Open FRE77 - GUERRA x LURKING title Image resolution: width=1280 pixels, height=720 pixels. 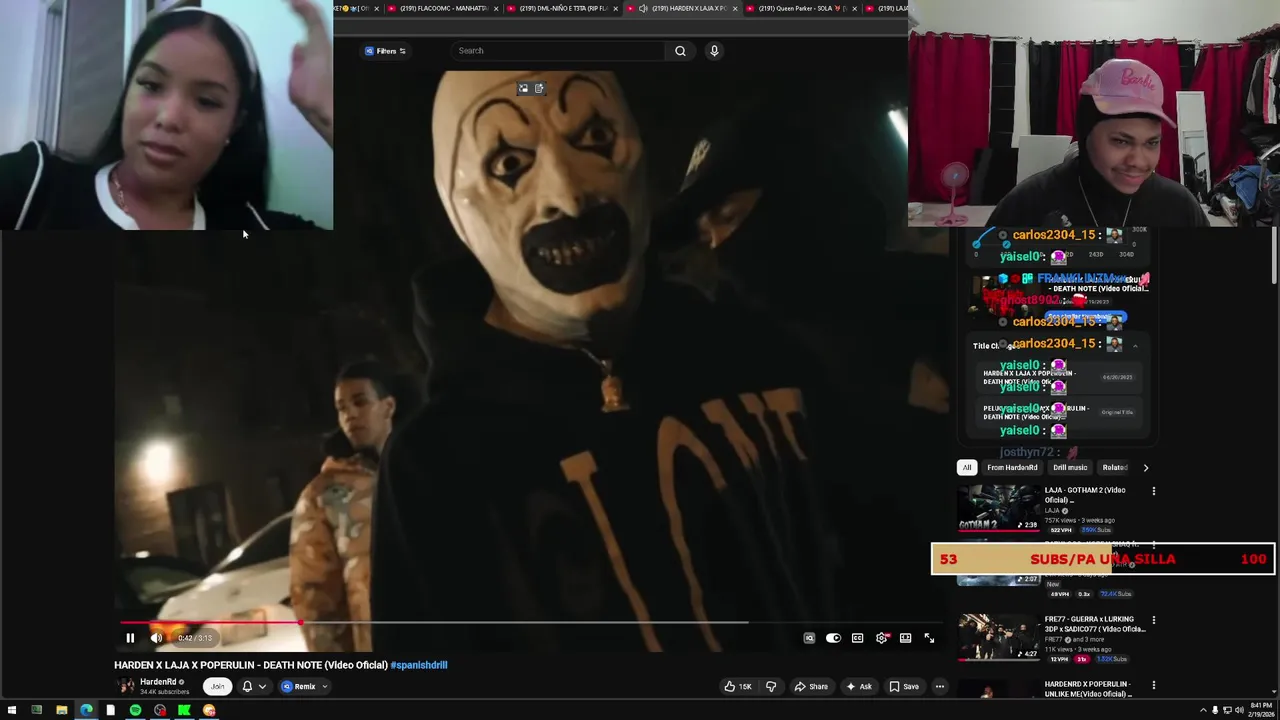[x=1094, y=624]
